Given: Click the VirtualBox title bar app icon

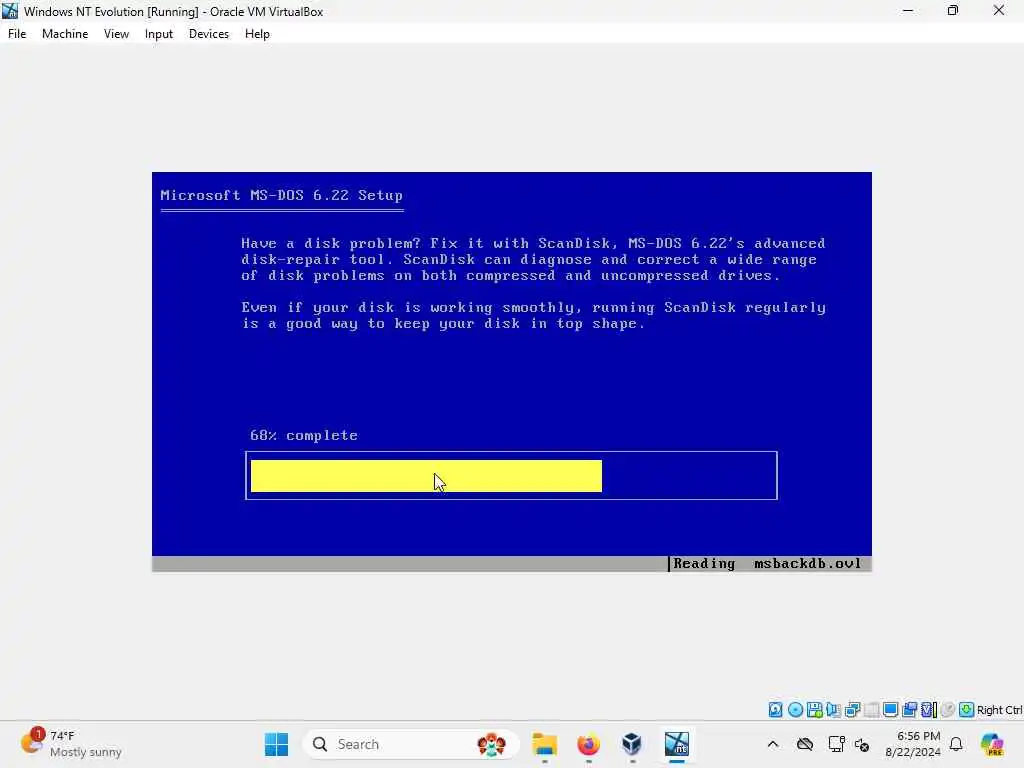Looking at the screenshot, I should pos(10,11).
